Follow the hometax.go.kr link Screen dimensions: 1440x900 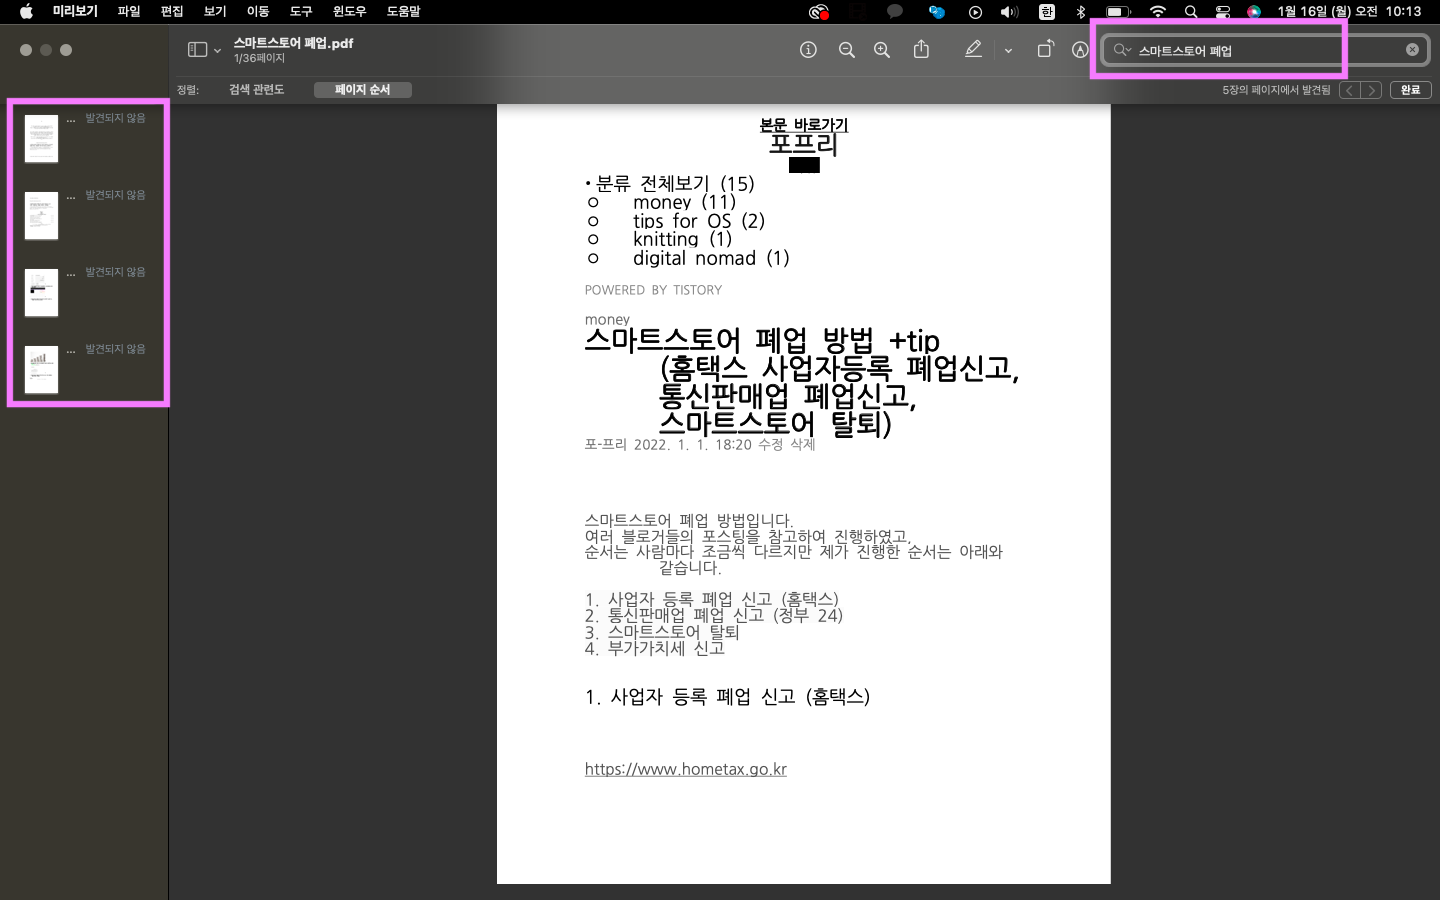click(685, 768)
